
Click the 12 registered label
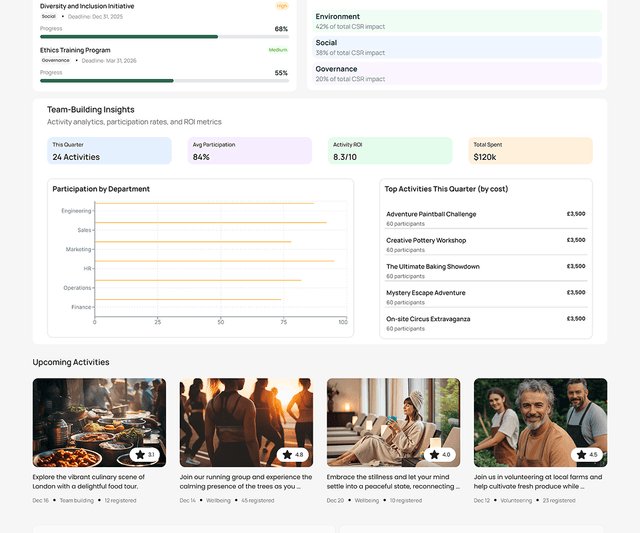click(x=120, y=500)
